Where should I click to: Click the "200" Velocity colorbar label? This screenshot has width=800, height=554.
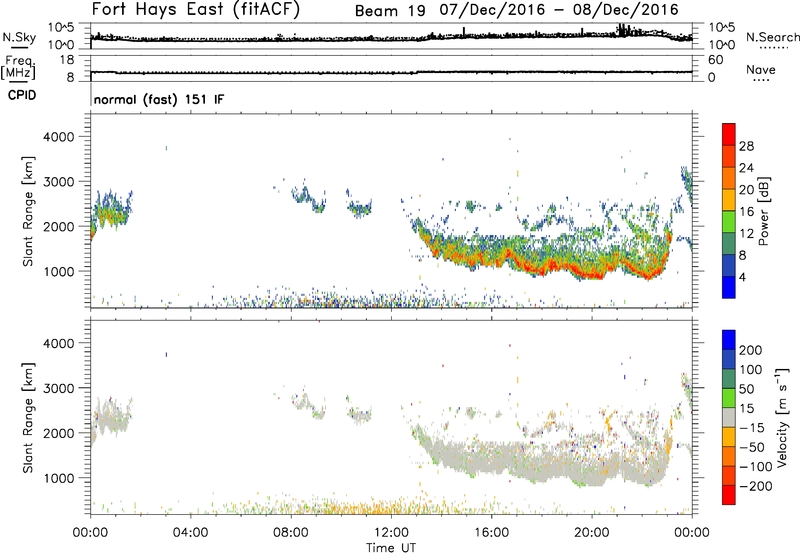[751, 350]
